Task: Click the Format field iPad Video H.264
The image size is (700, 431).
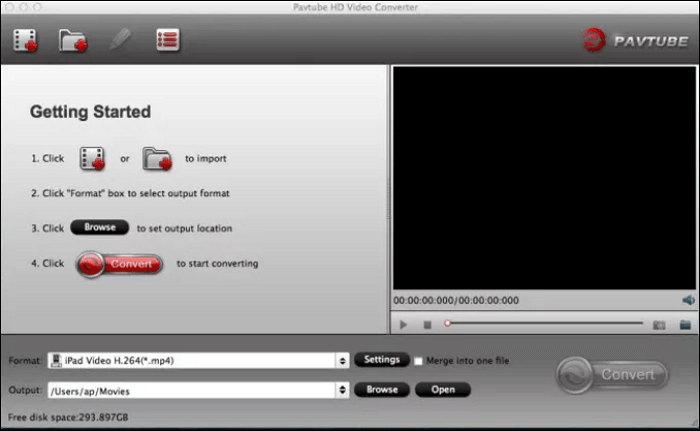Action: [198, 360]
